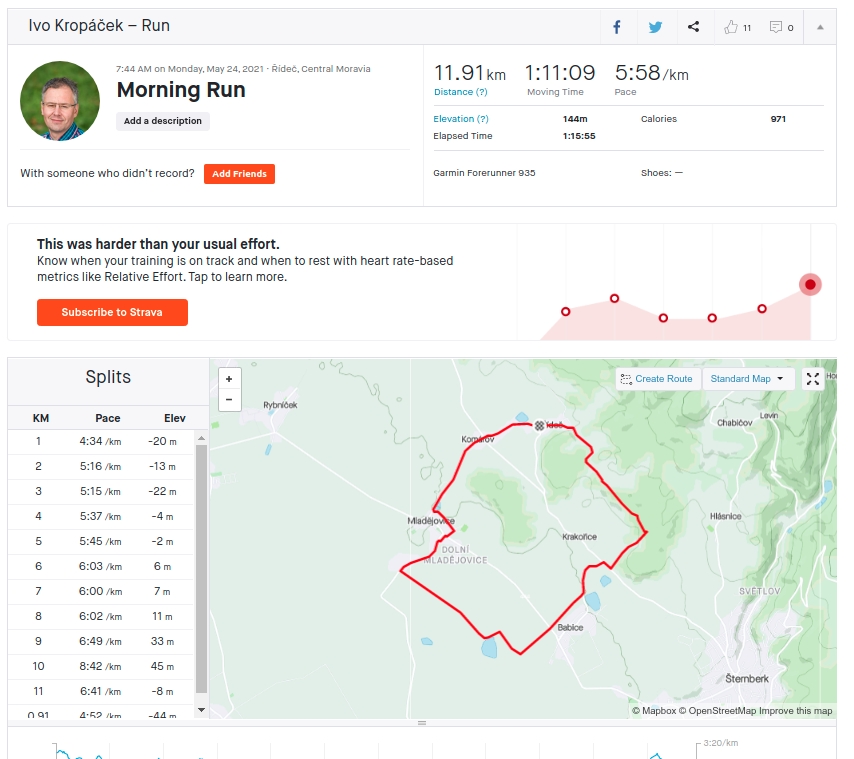Open the Standard Map style dropdown
854x759 pixels.
tap(746, 379)
